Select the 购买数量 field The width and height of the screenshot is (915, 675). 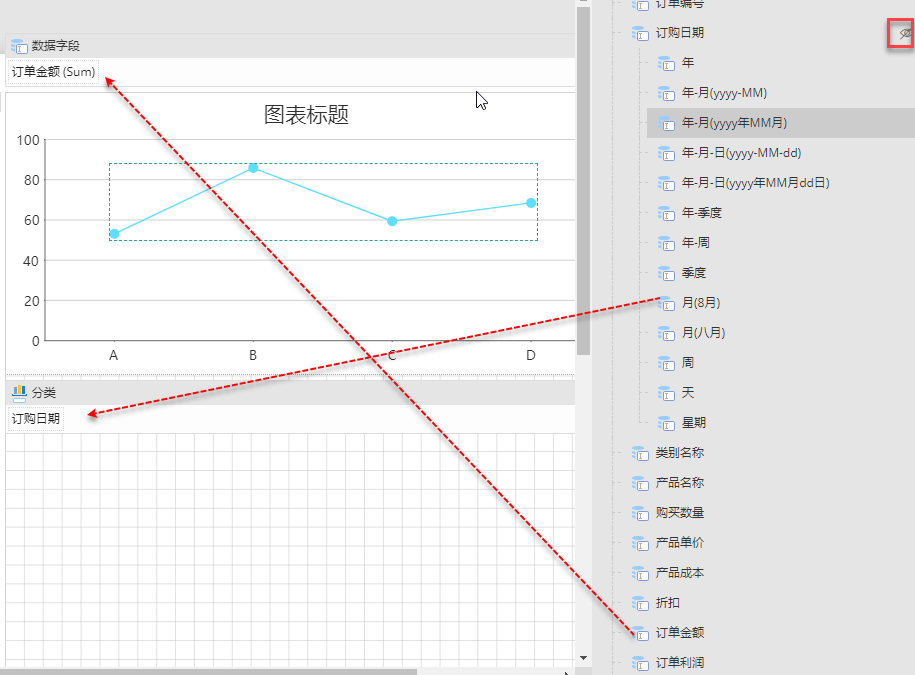679,513
